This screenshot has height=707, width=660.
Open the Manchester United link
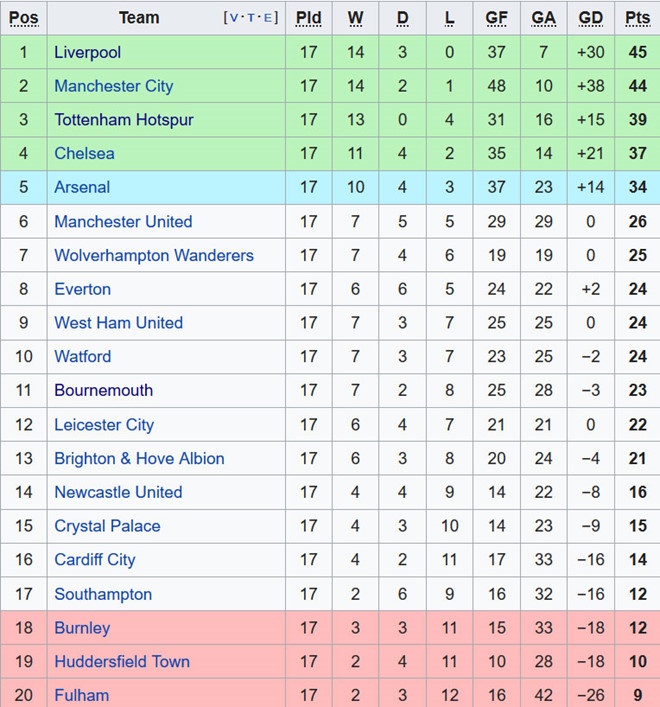pos(122,221)
